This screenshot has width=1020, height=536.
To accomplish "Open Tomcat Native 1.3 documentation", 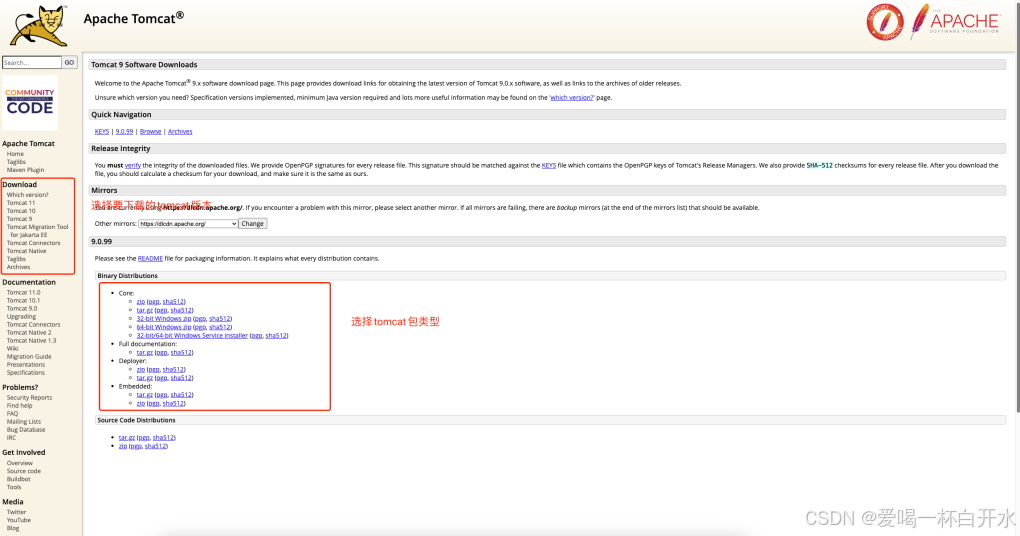I will [x=31, y=340].
